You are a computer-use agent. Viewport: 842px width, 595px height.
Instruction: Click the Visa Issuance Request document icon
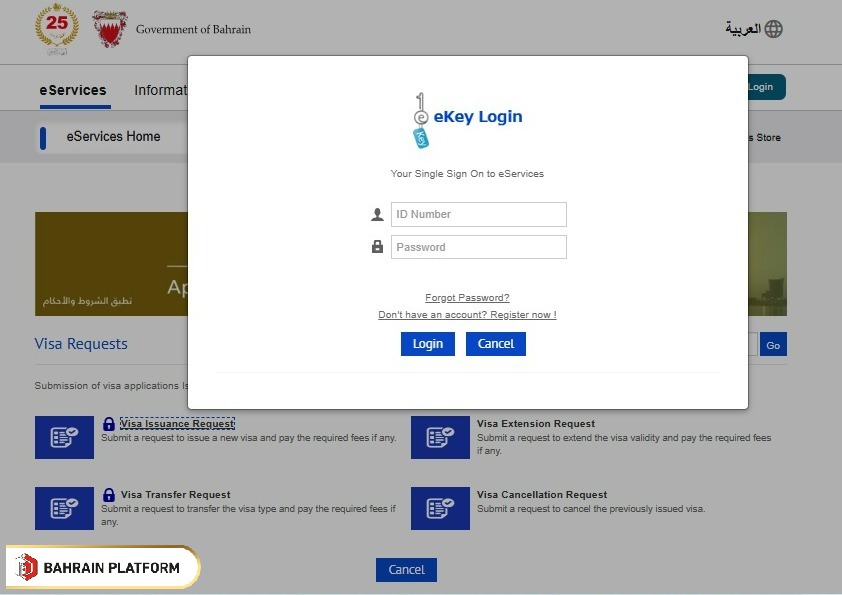pos(64,437)
